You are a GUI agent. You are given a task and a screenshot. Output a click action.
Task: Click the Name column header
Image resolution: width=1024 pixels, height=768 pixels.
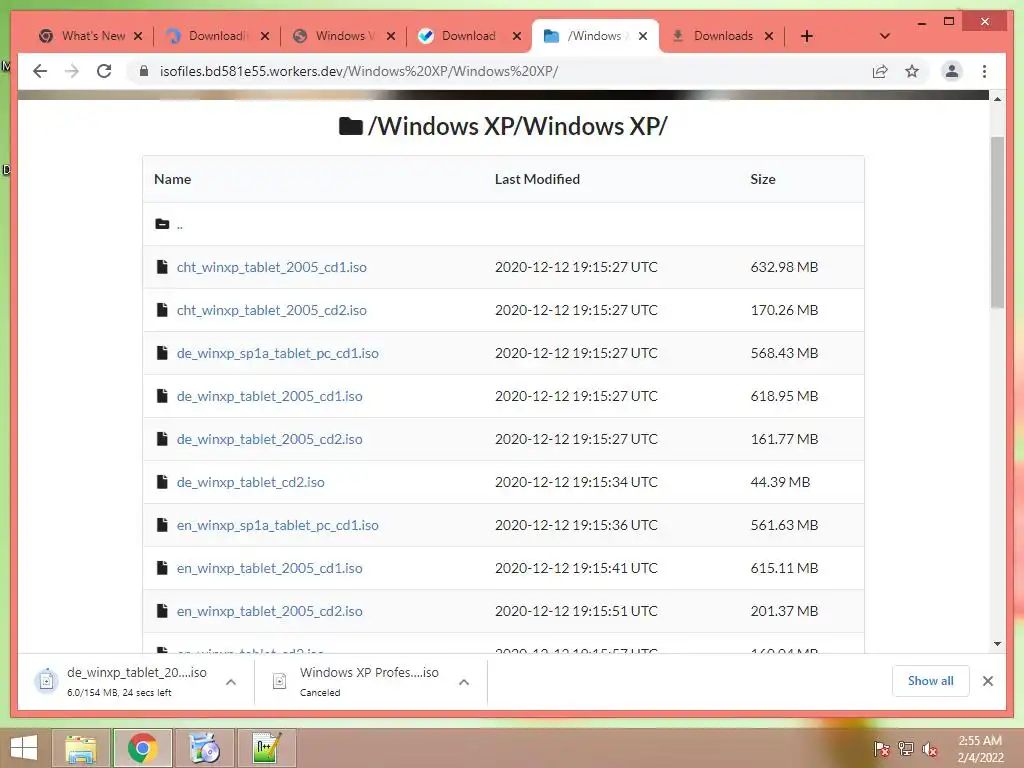(x=172, y=179)
